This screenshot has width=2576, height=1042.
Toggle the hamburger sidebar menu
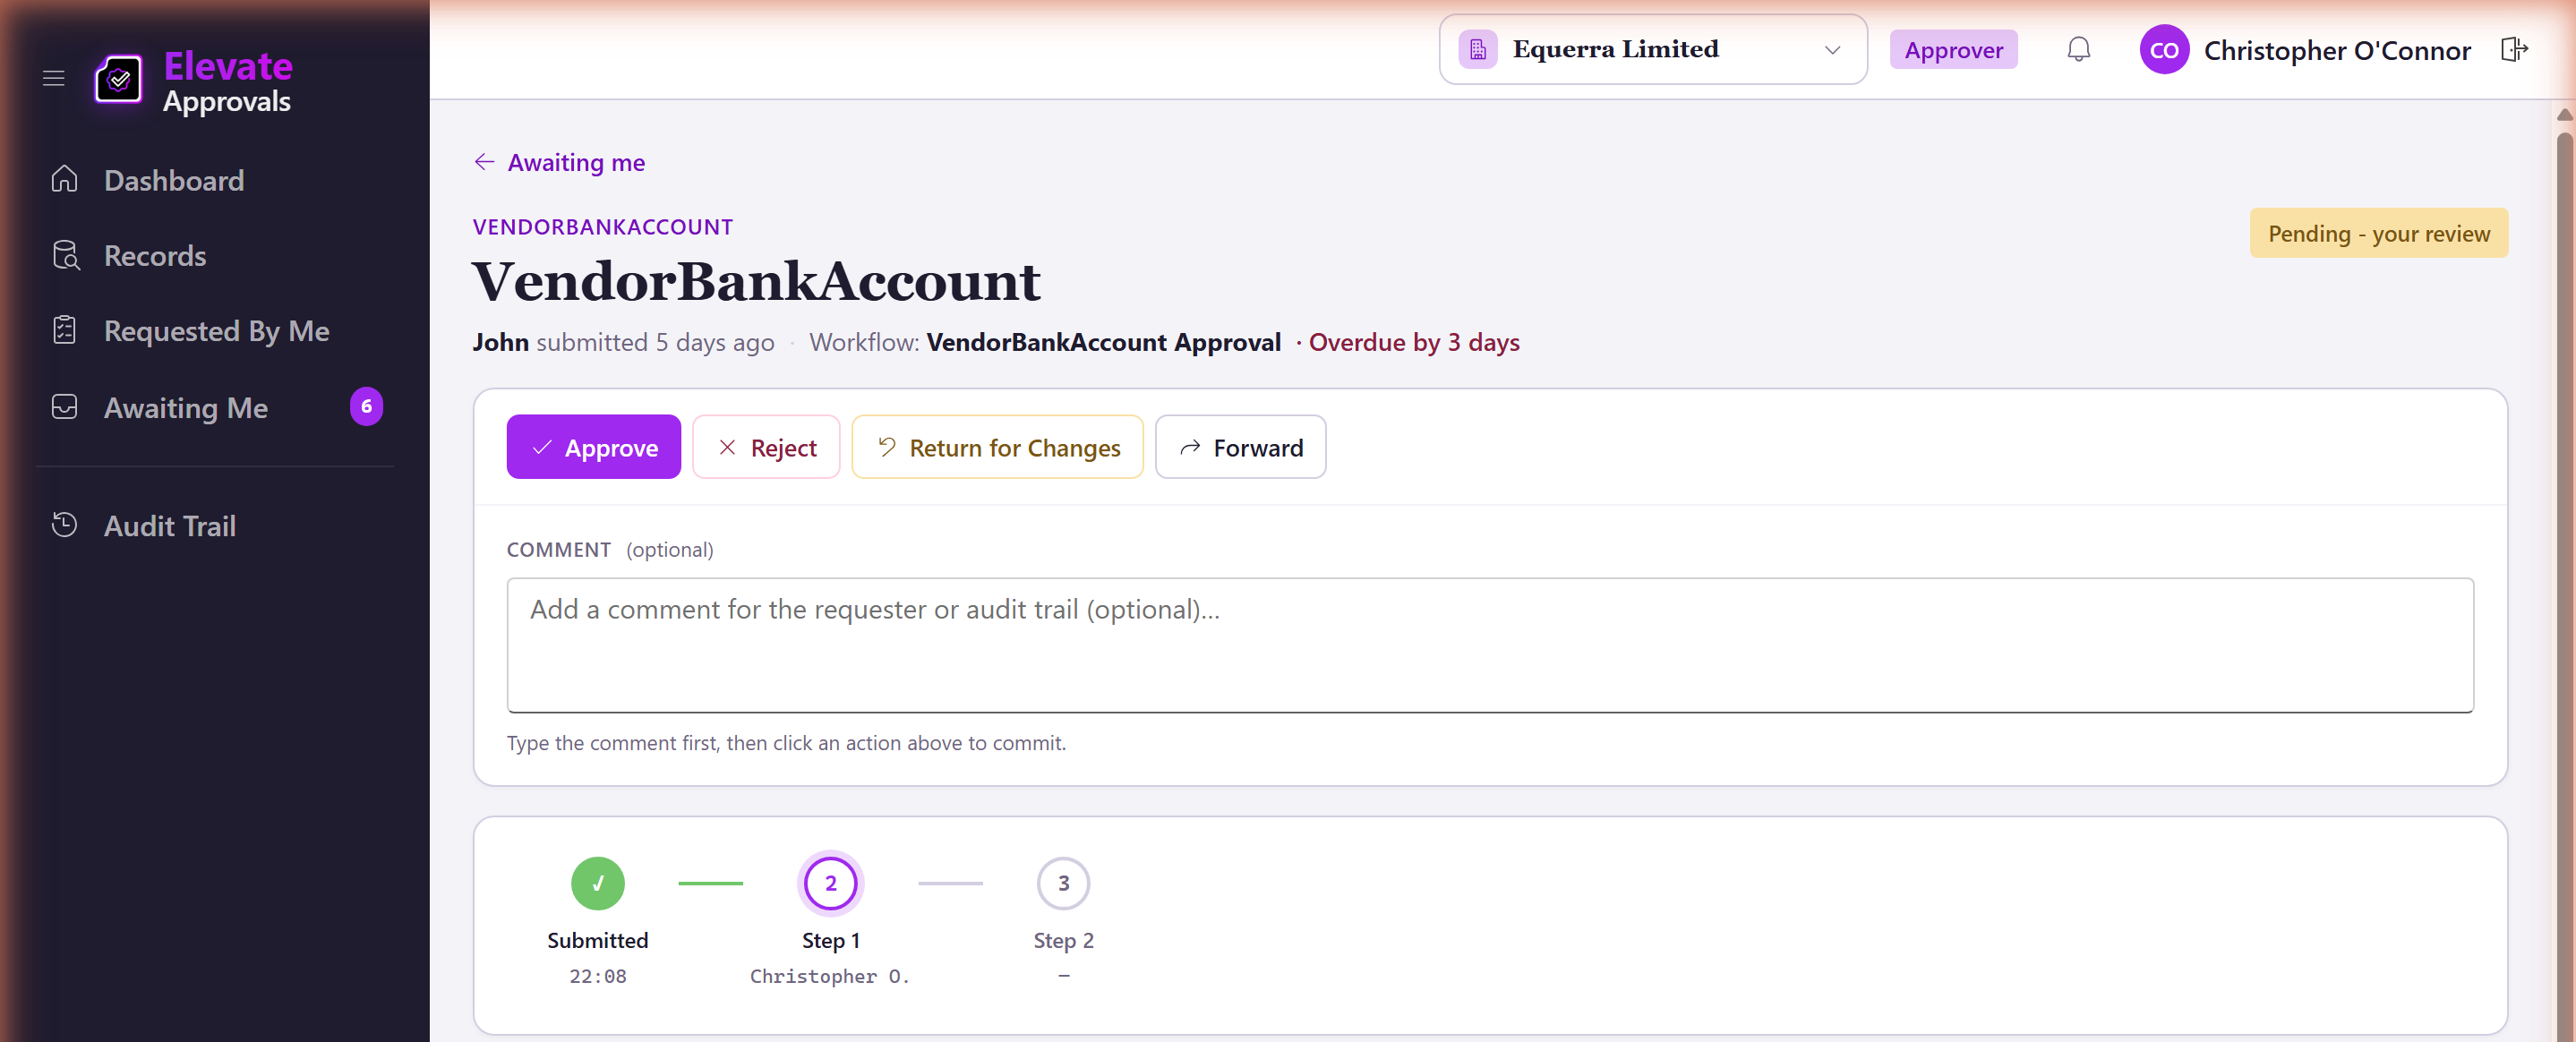coord(54,78)
